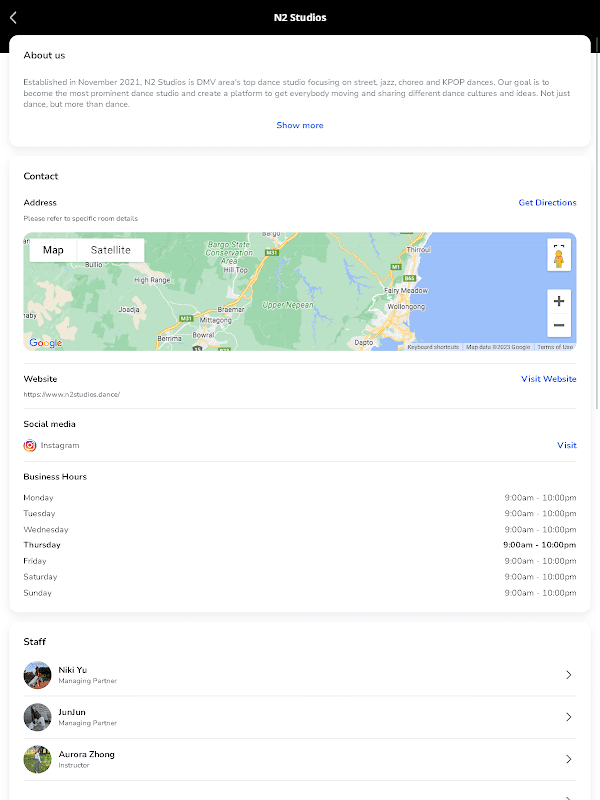Click the Instagram label text
The height and width of the screenshot is (800, 600).
(60, 445)
